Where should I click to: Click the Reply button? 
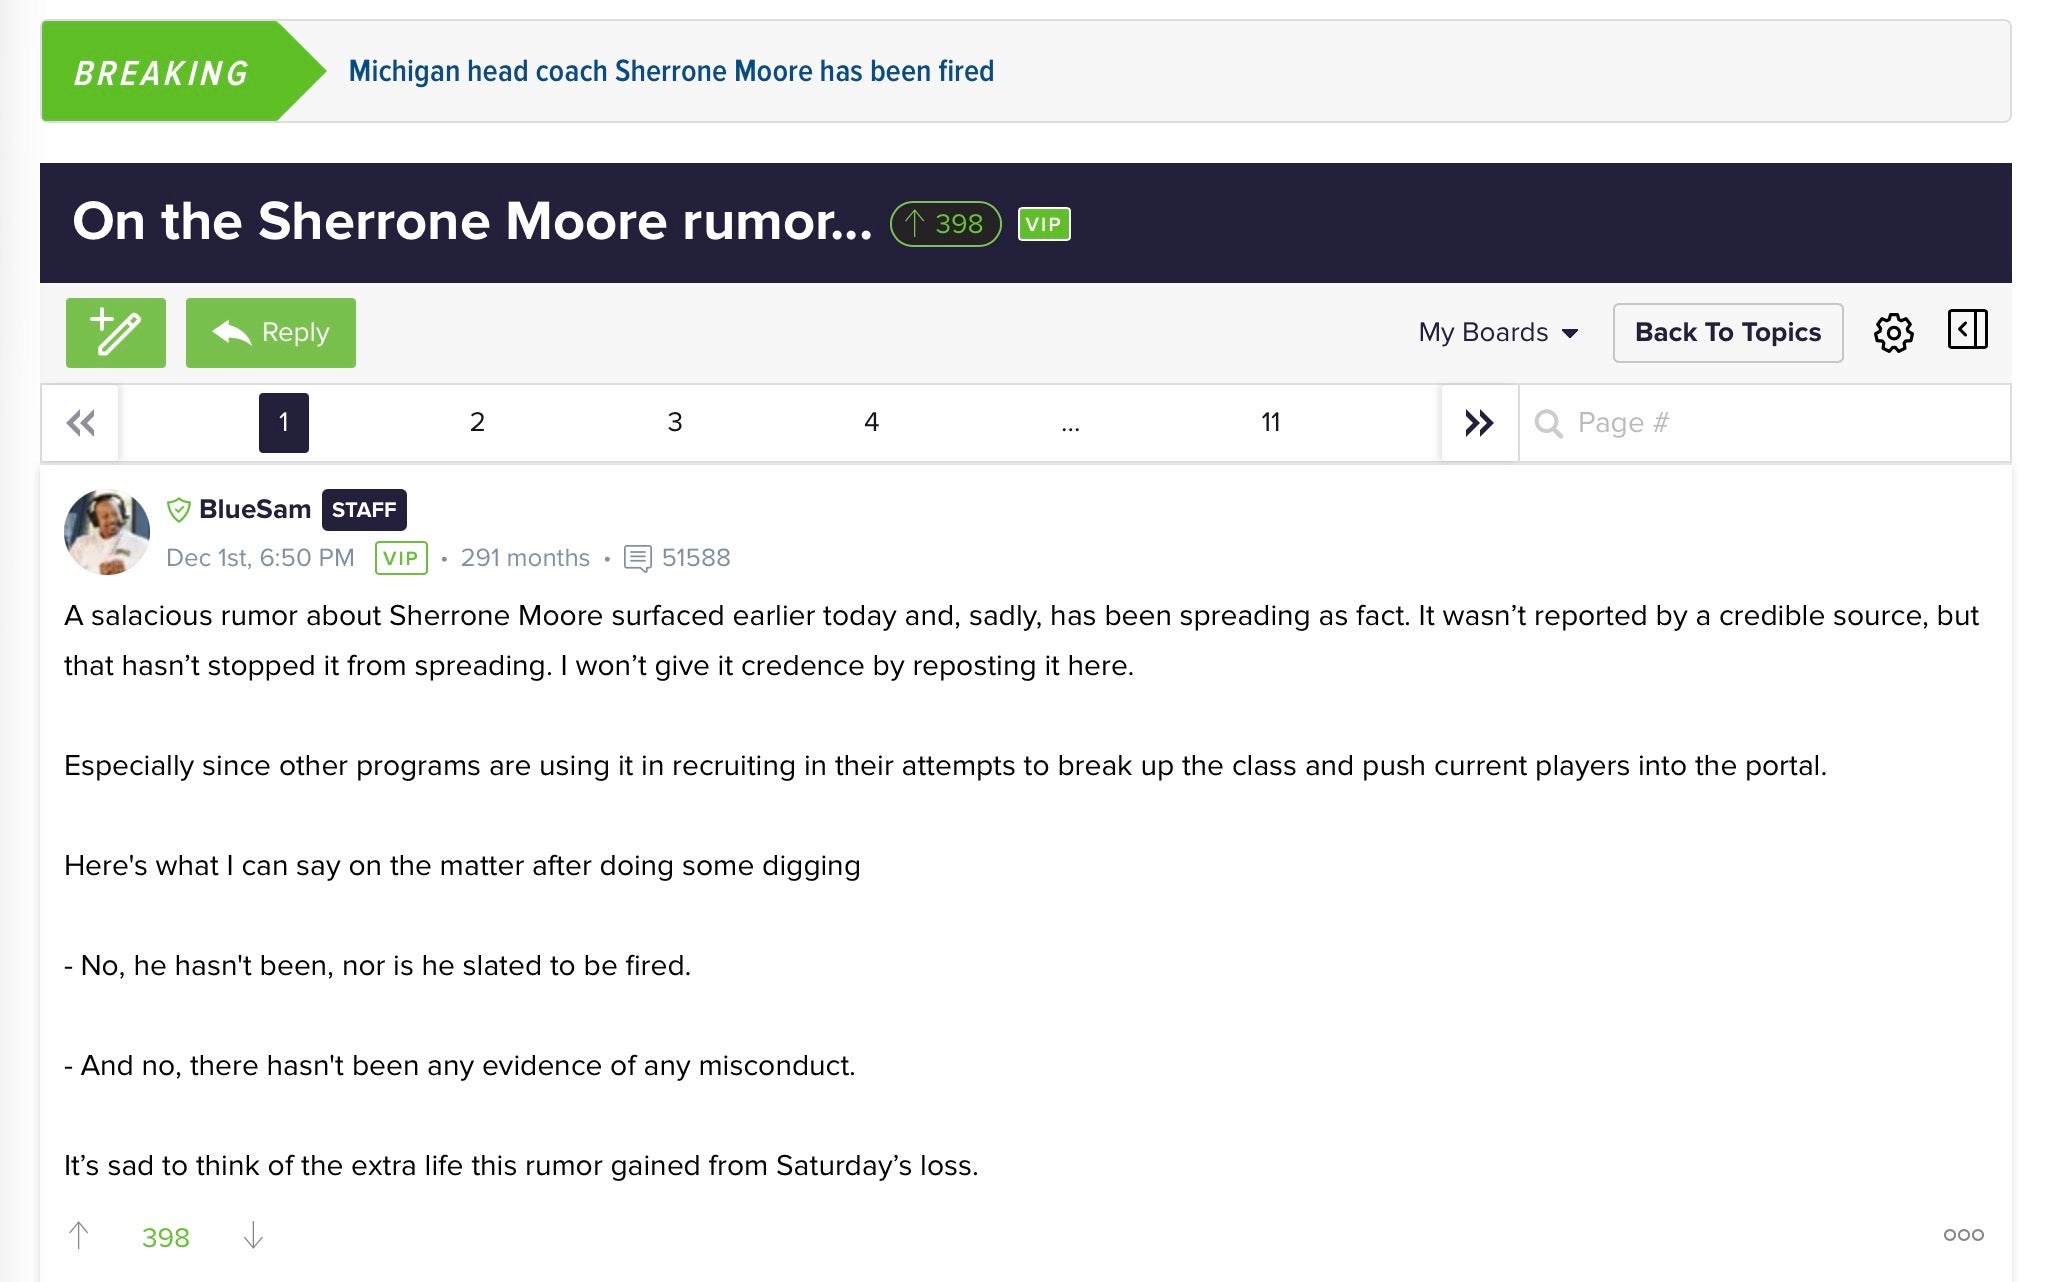(x=271, y=333)
